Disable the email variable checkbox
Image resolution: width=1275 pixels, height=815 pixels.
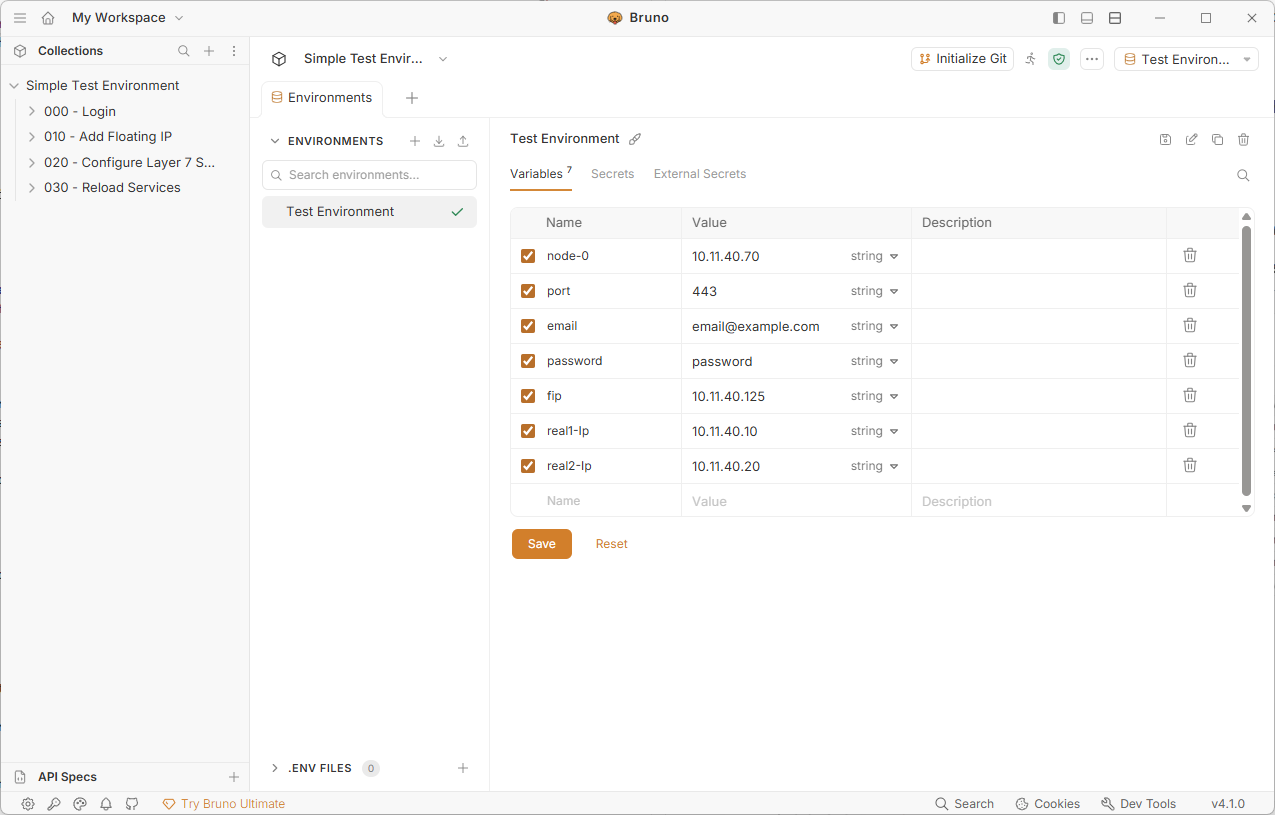(528, 326)
